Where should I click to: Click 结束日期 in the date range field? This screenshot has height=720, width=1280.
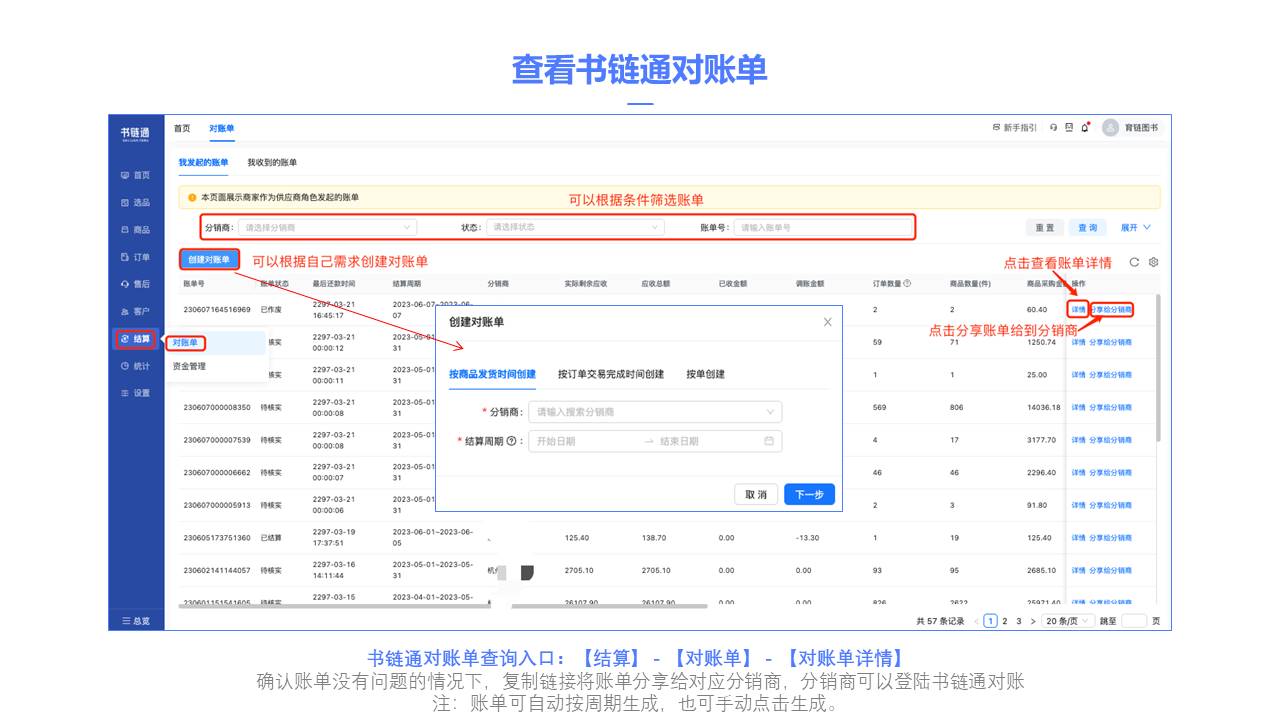[x=679, y=441]
